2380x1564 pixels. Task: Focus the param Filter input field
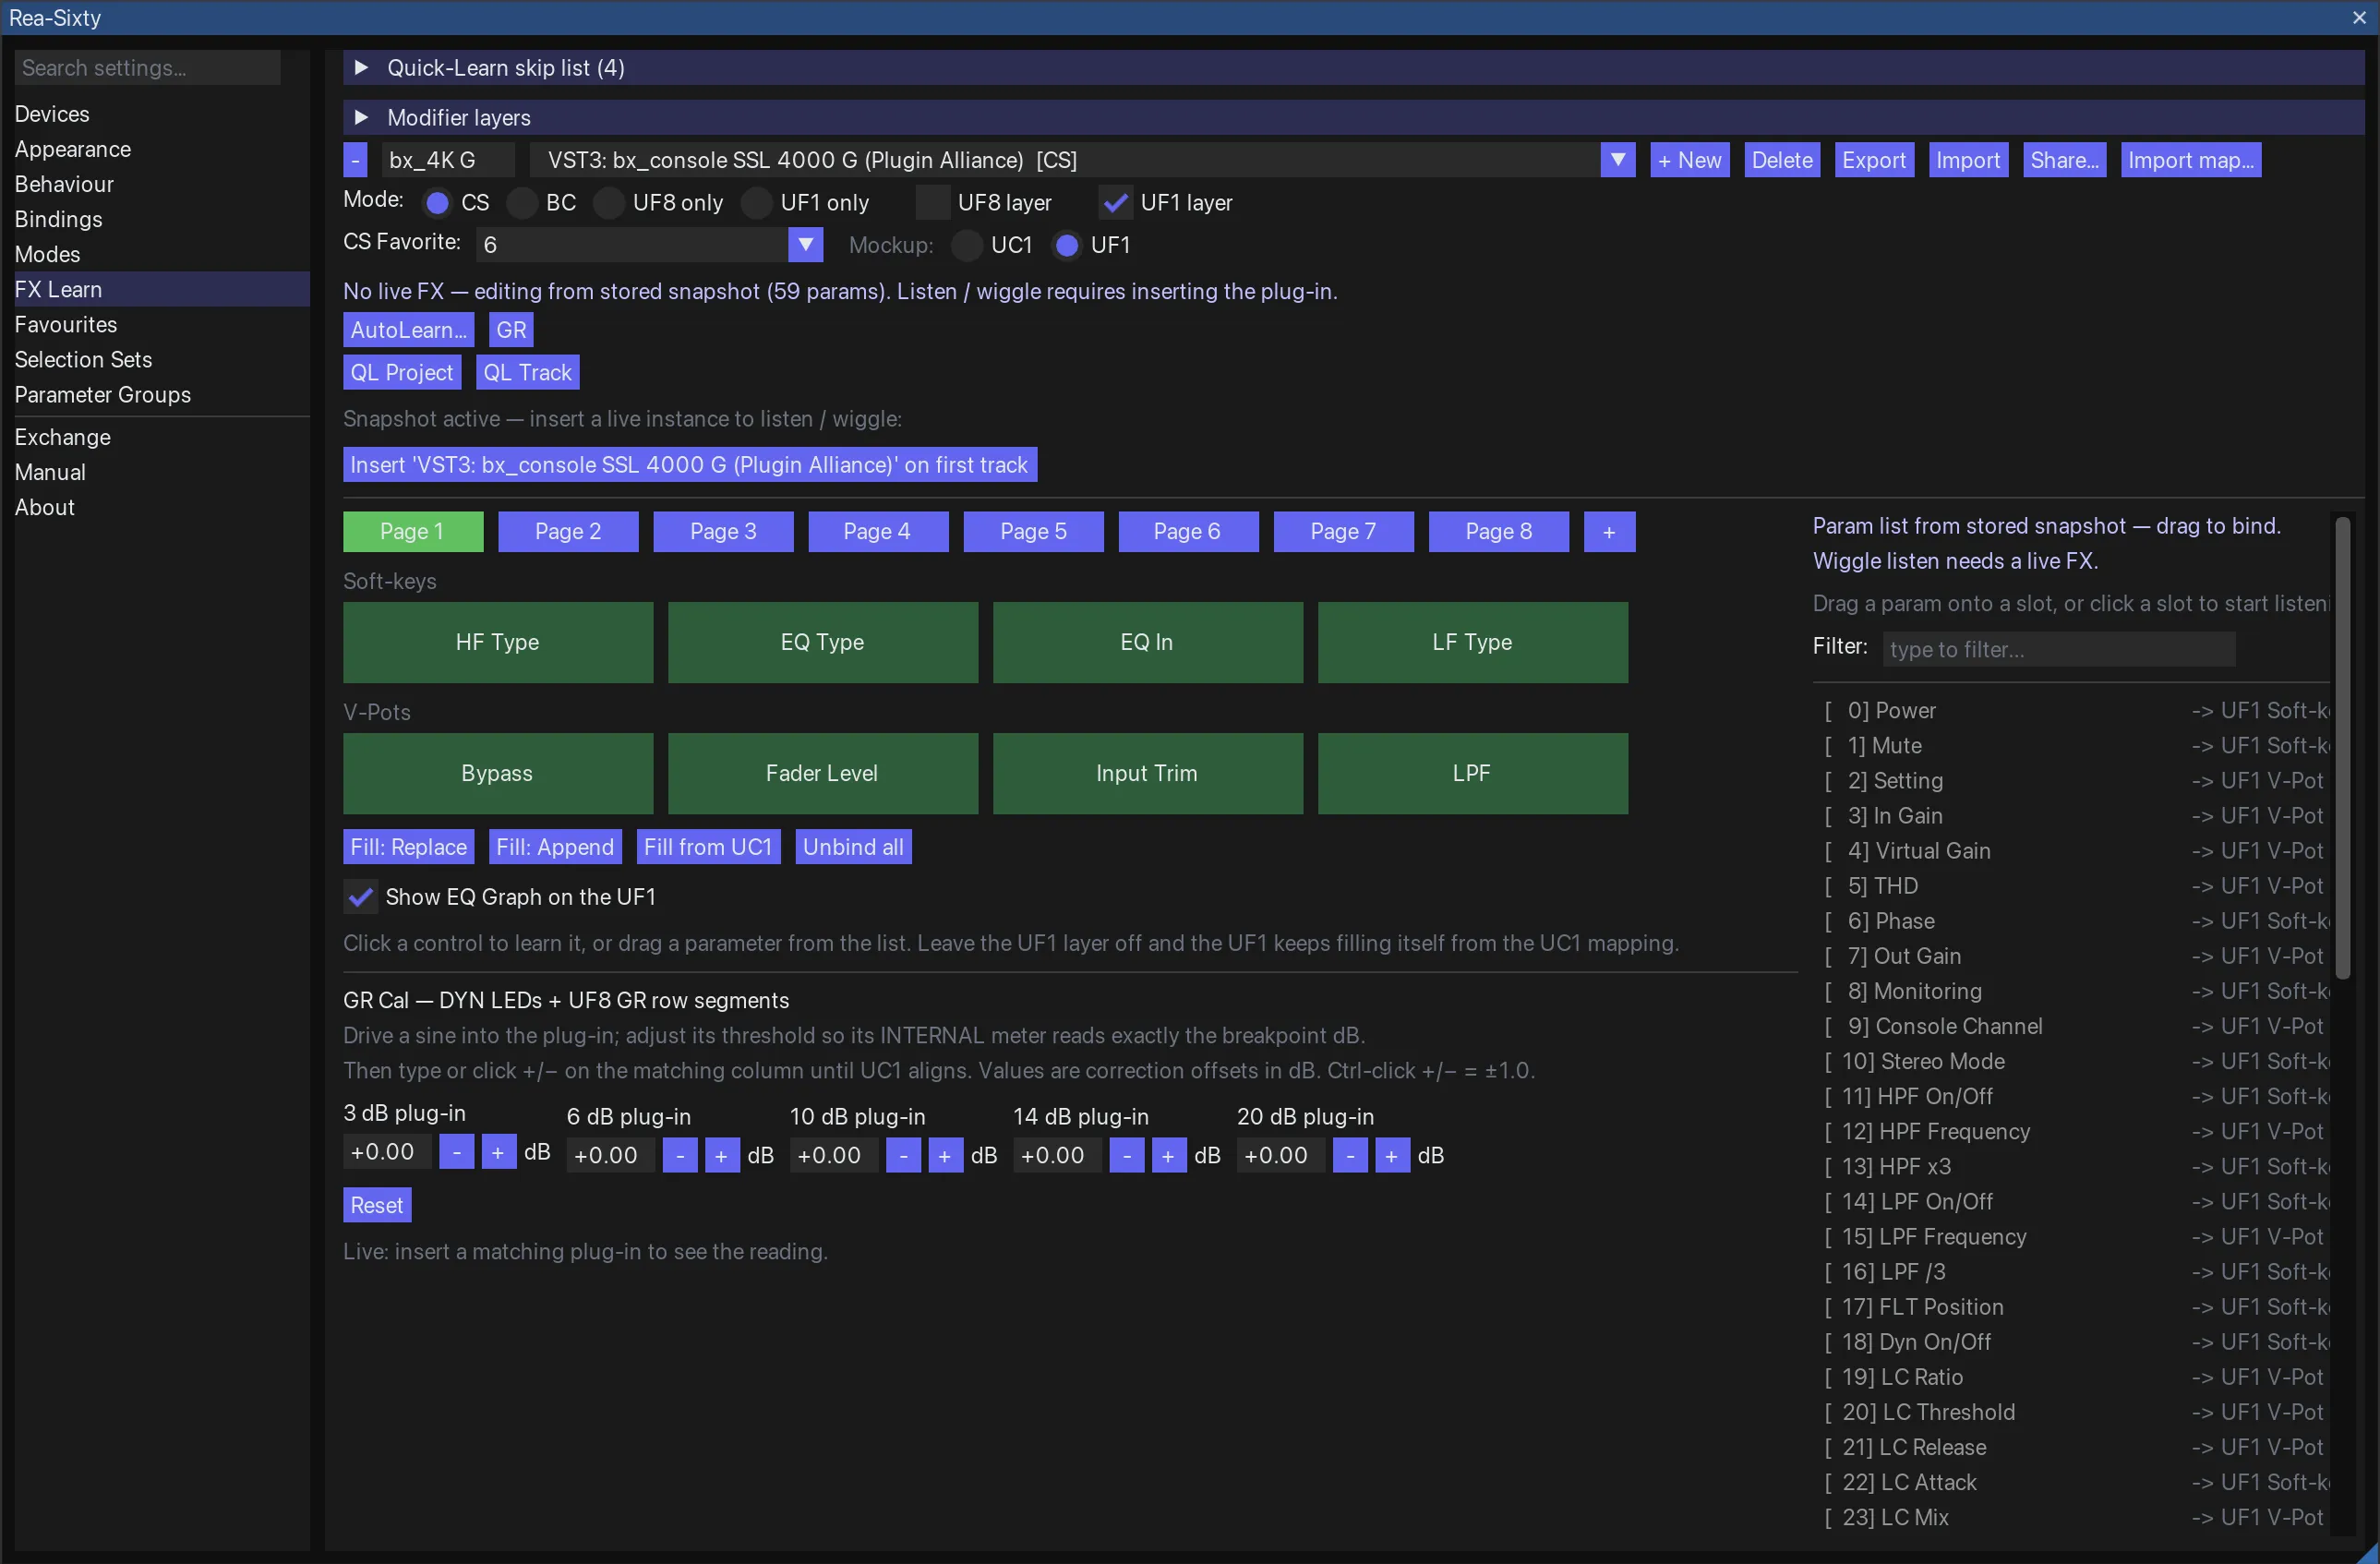[x=2058, y=649]
